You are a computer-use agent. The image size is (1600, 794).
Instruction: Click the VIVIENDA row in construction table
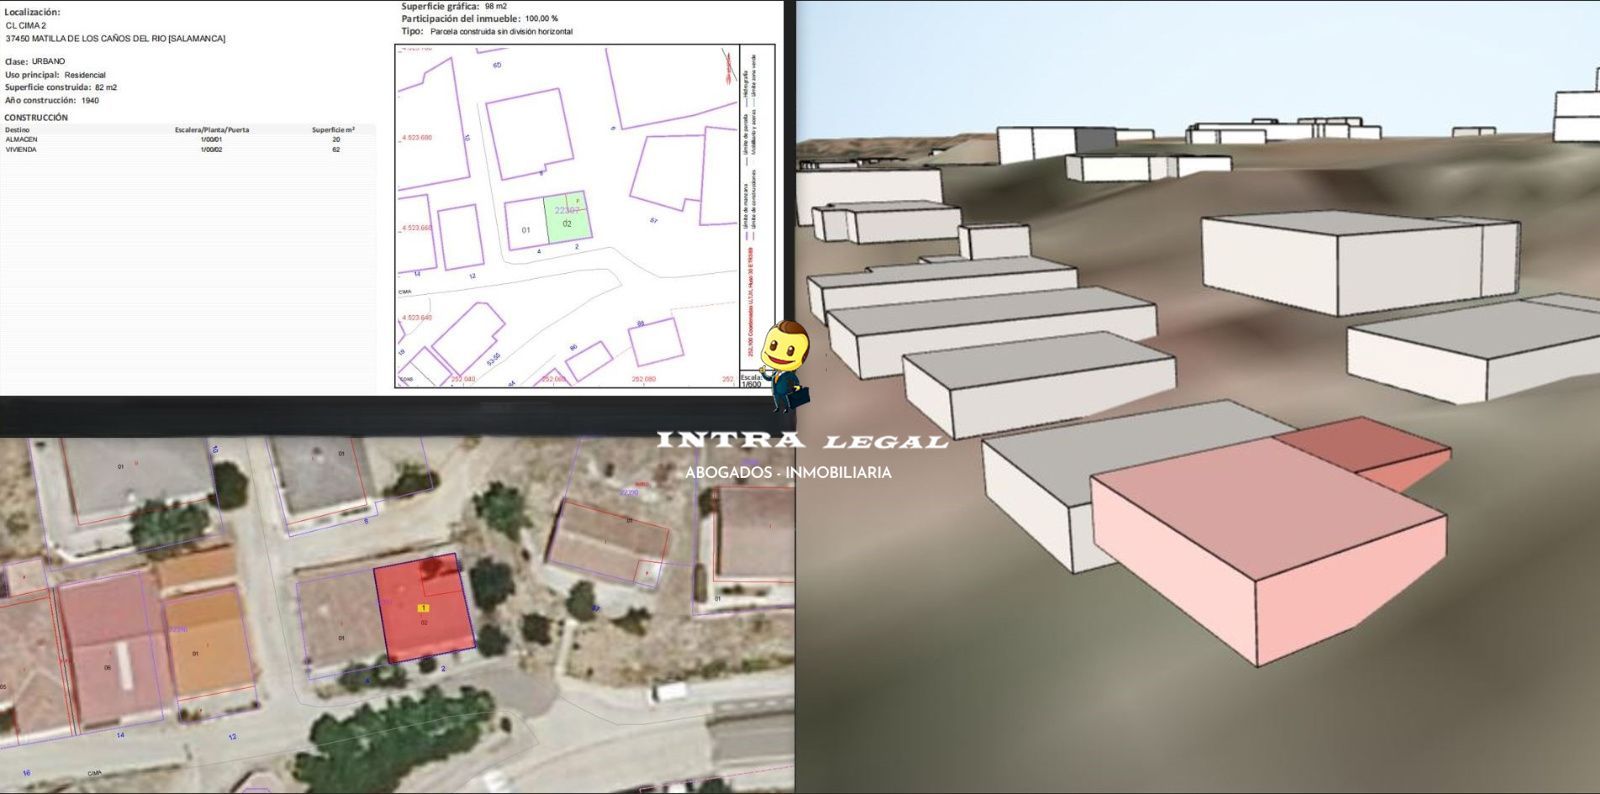21,150
